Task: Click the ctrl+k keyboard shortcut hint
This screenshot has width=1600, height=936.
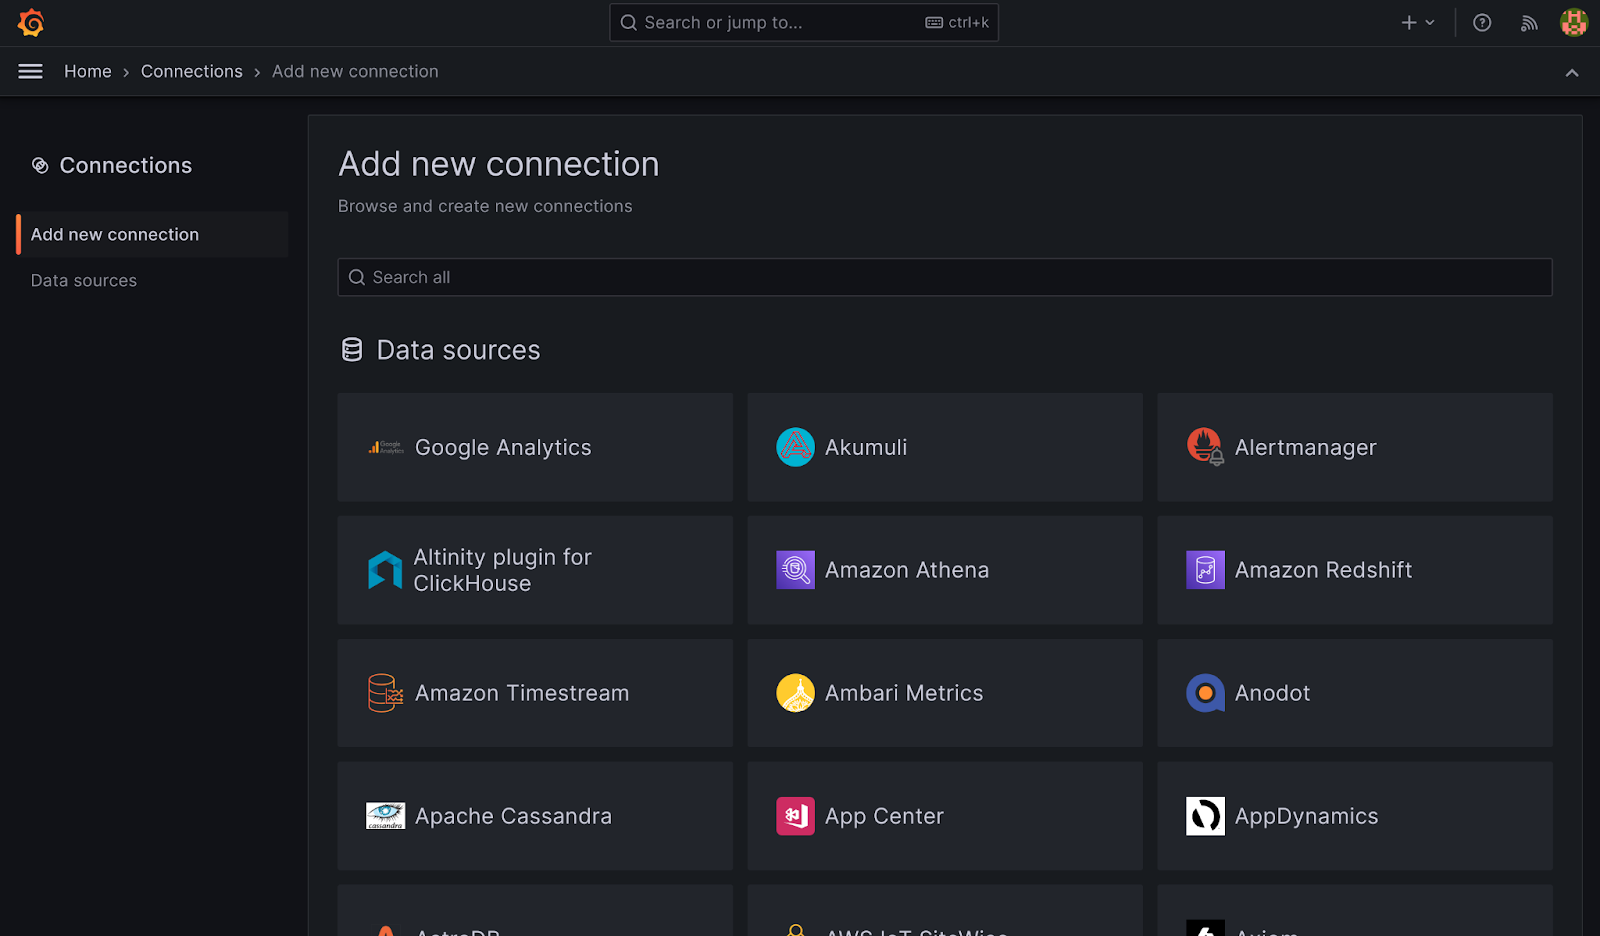Action: pos(957,22)
